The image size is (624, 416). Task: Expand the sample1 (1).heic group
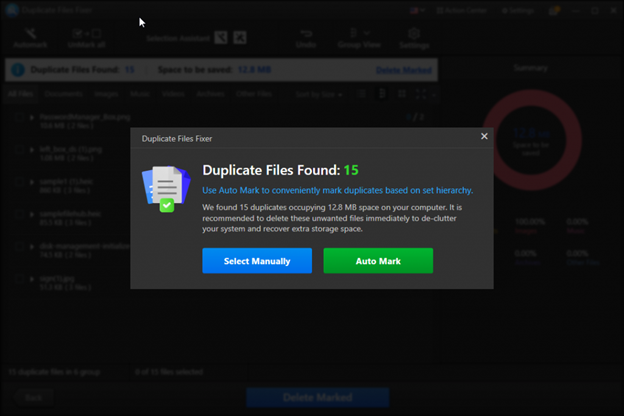click(x=32, y=182)
